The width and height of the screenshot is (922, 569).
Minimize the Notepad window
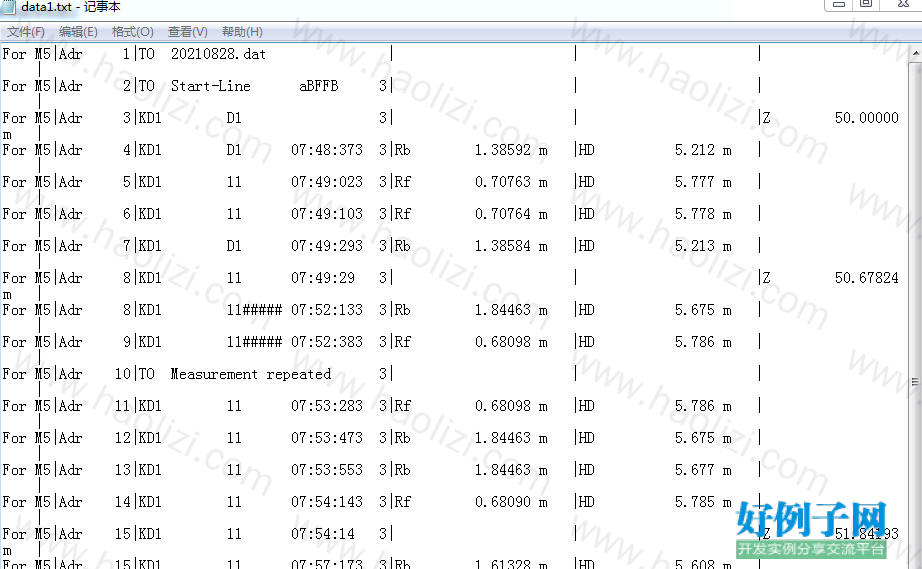click(839, 5)
